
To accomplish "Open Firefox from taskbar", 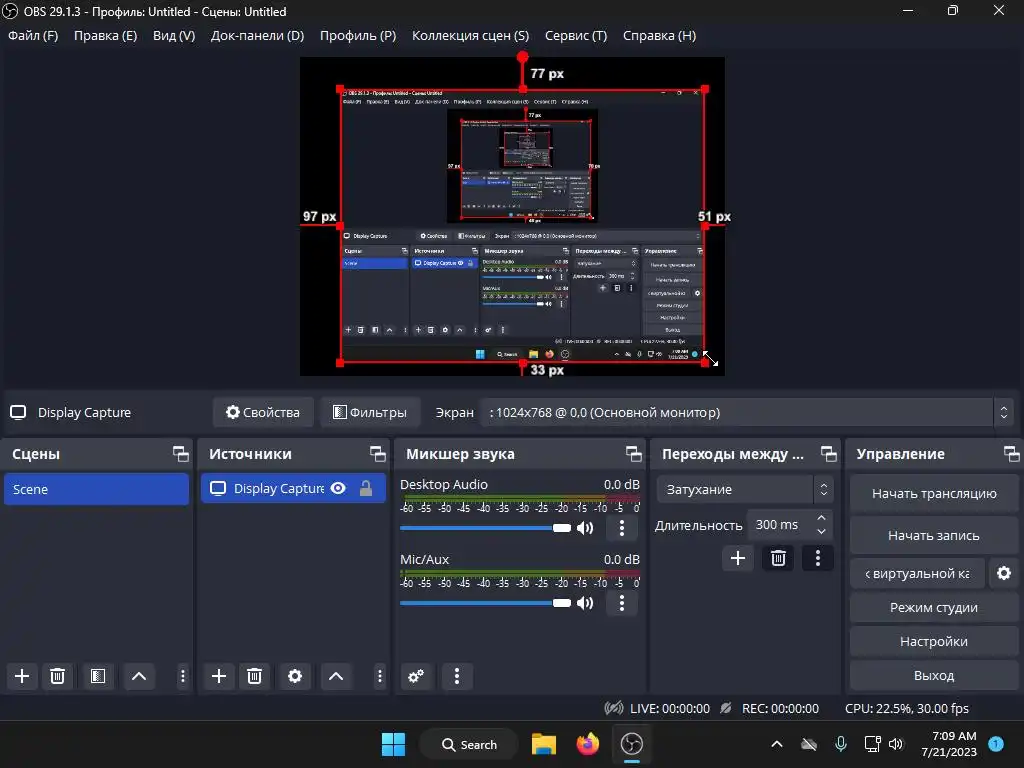I will (x=588, y=744).
